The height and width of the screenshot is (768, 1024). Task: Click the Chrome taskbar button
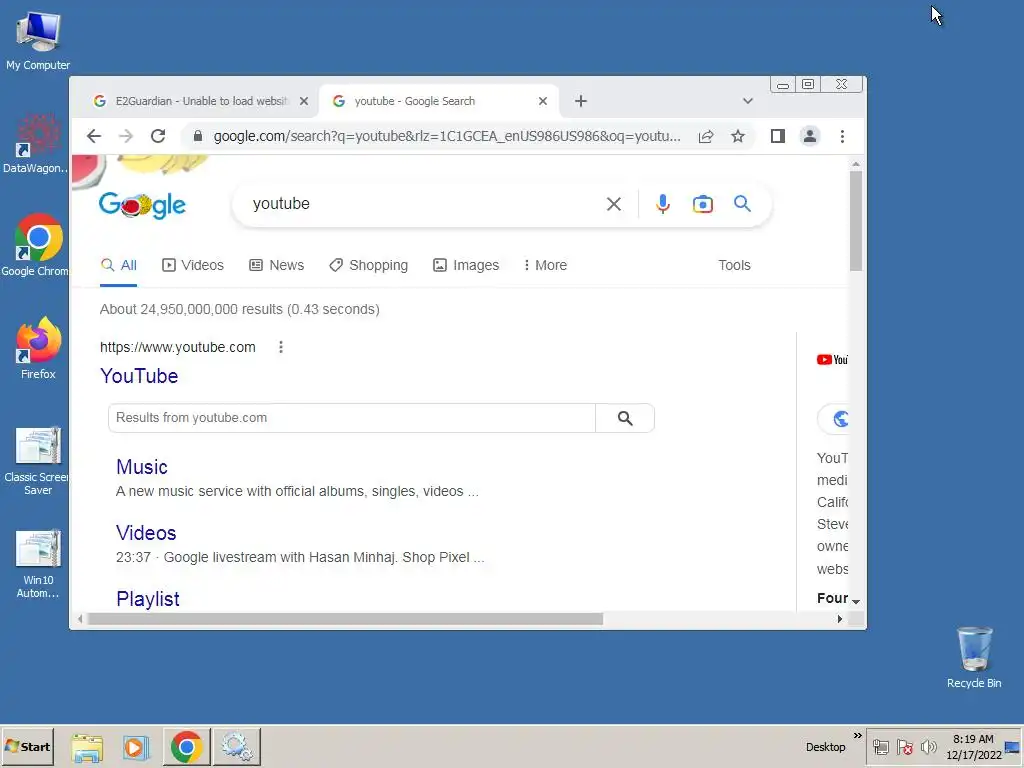[x=187, y=747]
